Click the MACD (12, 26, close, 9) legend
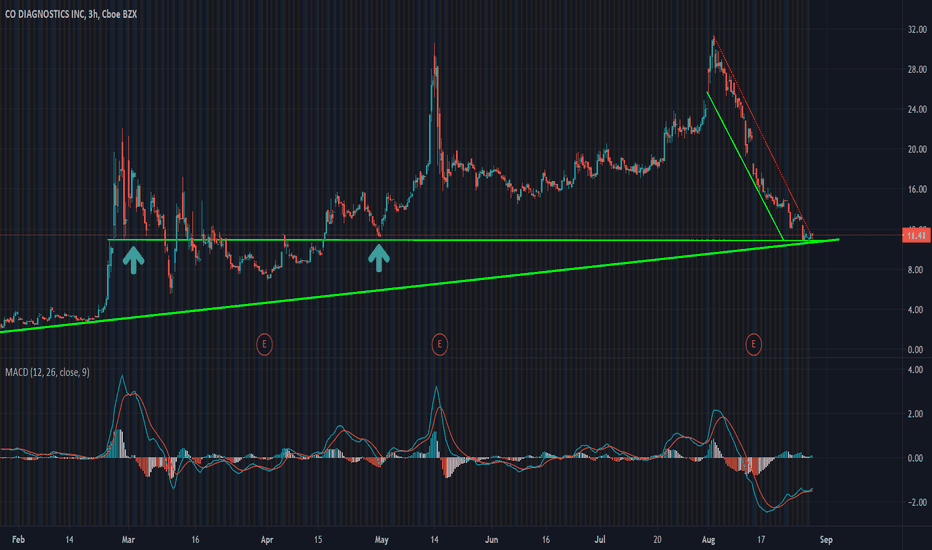This screenshot has width=932, height=550. 48,372
